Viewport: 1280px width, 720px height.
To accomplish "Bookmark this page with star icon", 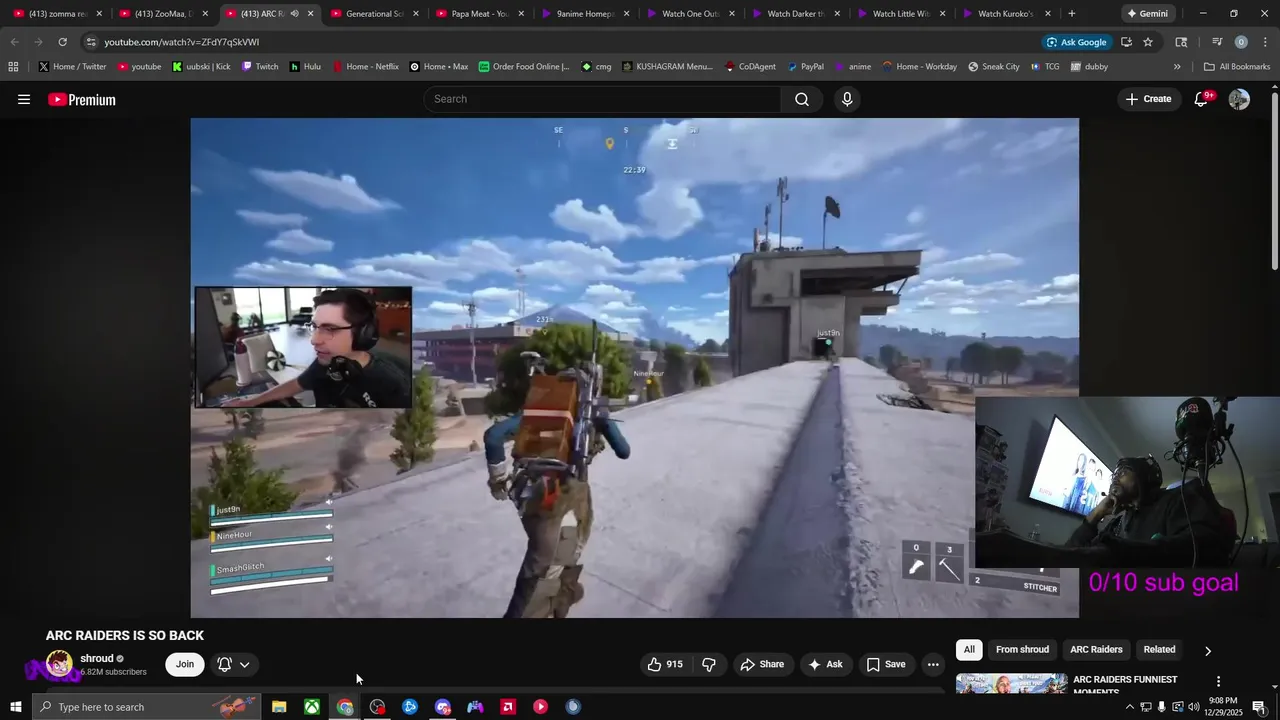I will click(1148, 42).
